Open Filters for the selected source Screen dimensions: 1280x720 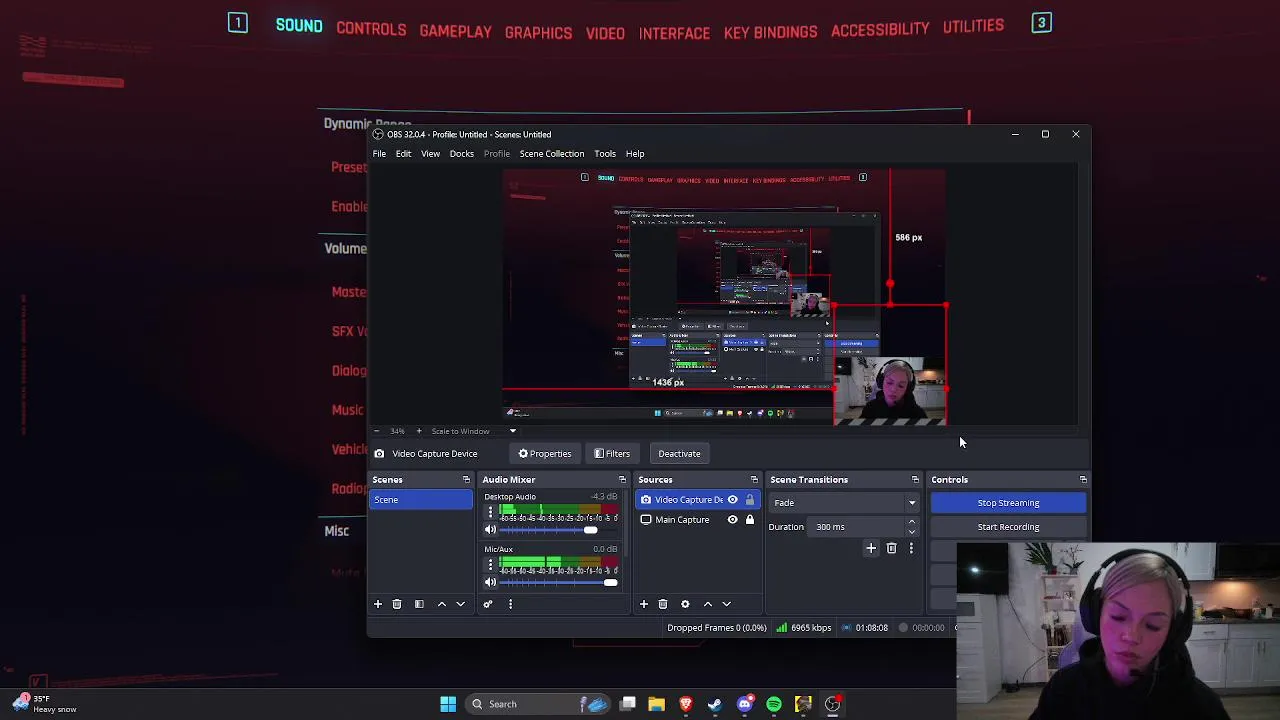point(612,454)
